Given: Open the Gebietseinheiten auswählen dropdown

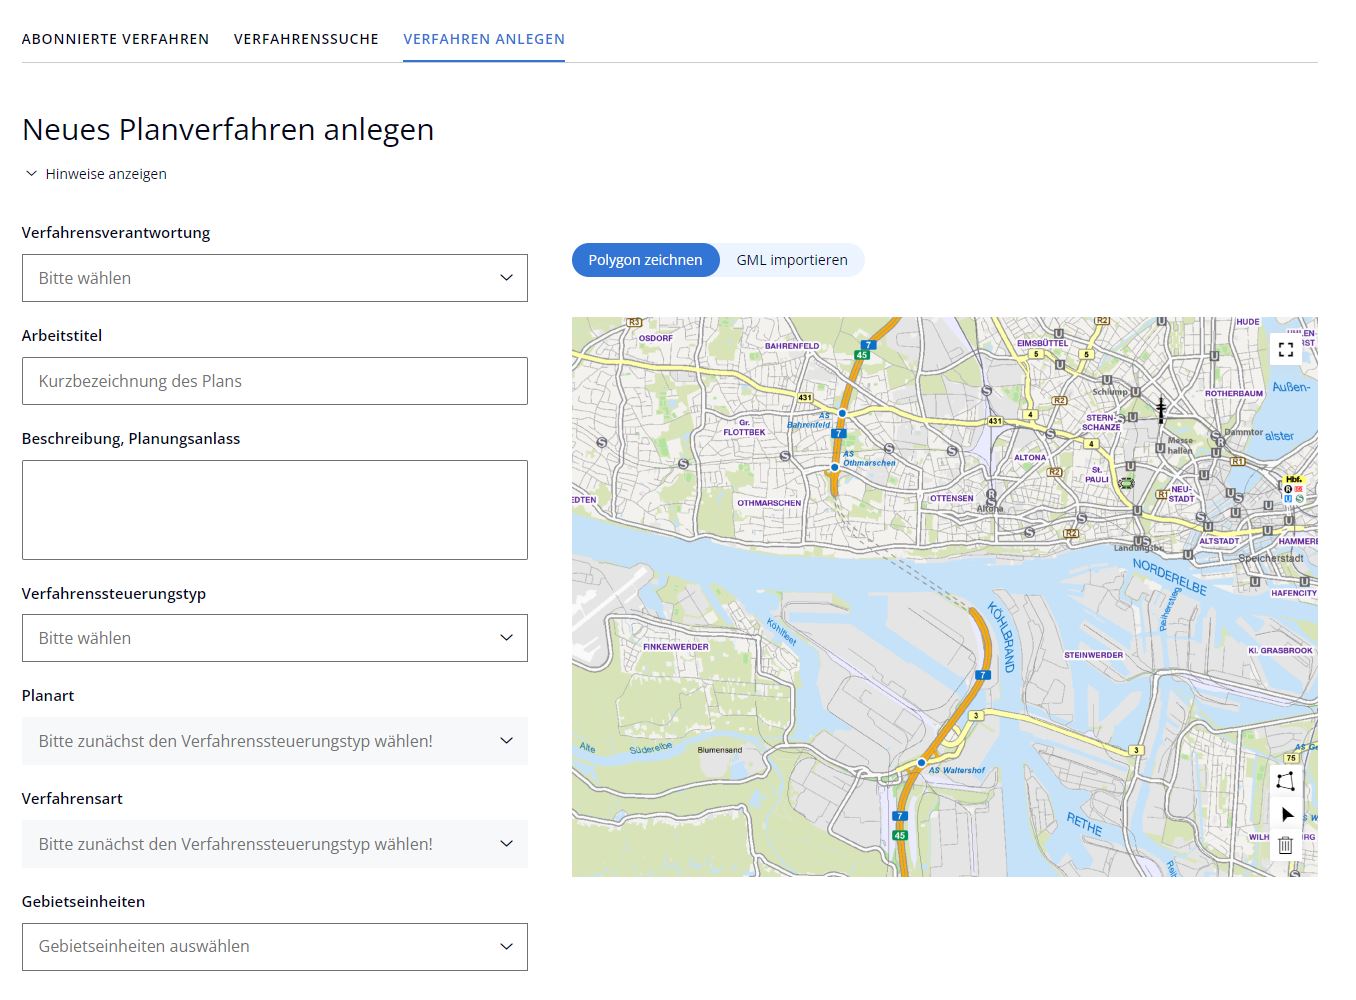Looking at the screenshot, I should 274,946.
